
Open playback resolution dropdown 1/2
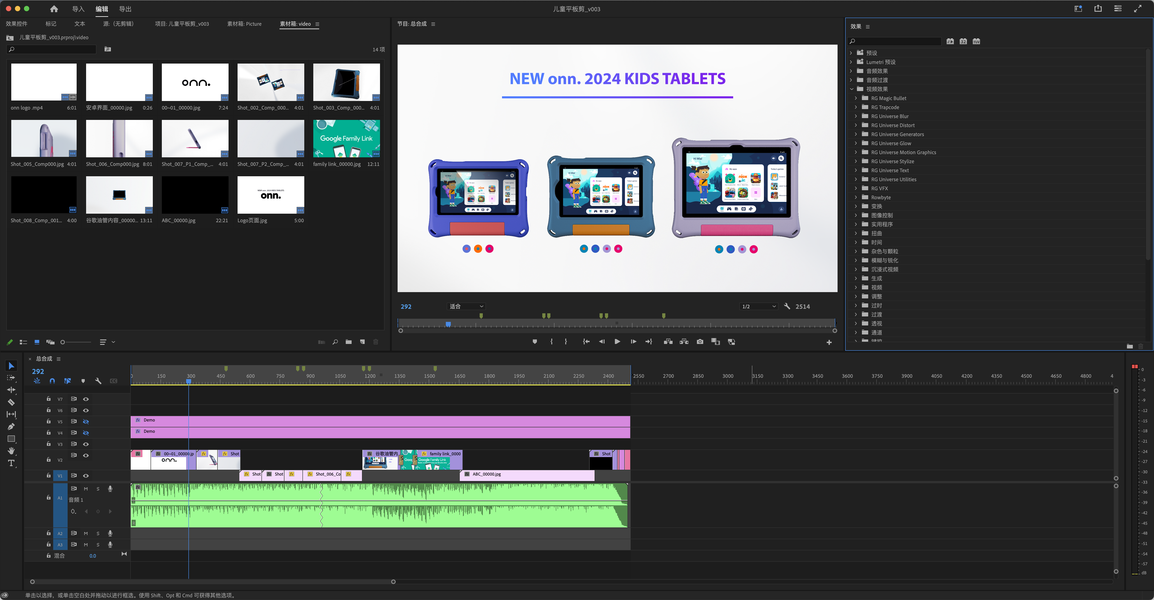(759, 306)
